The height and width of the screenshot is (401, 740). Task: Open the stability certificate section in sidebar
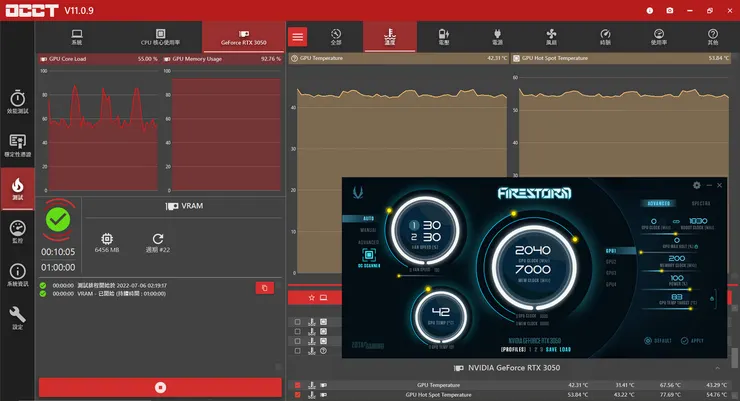[x=17, y=145]
